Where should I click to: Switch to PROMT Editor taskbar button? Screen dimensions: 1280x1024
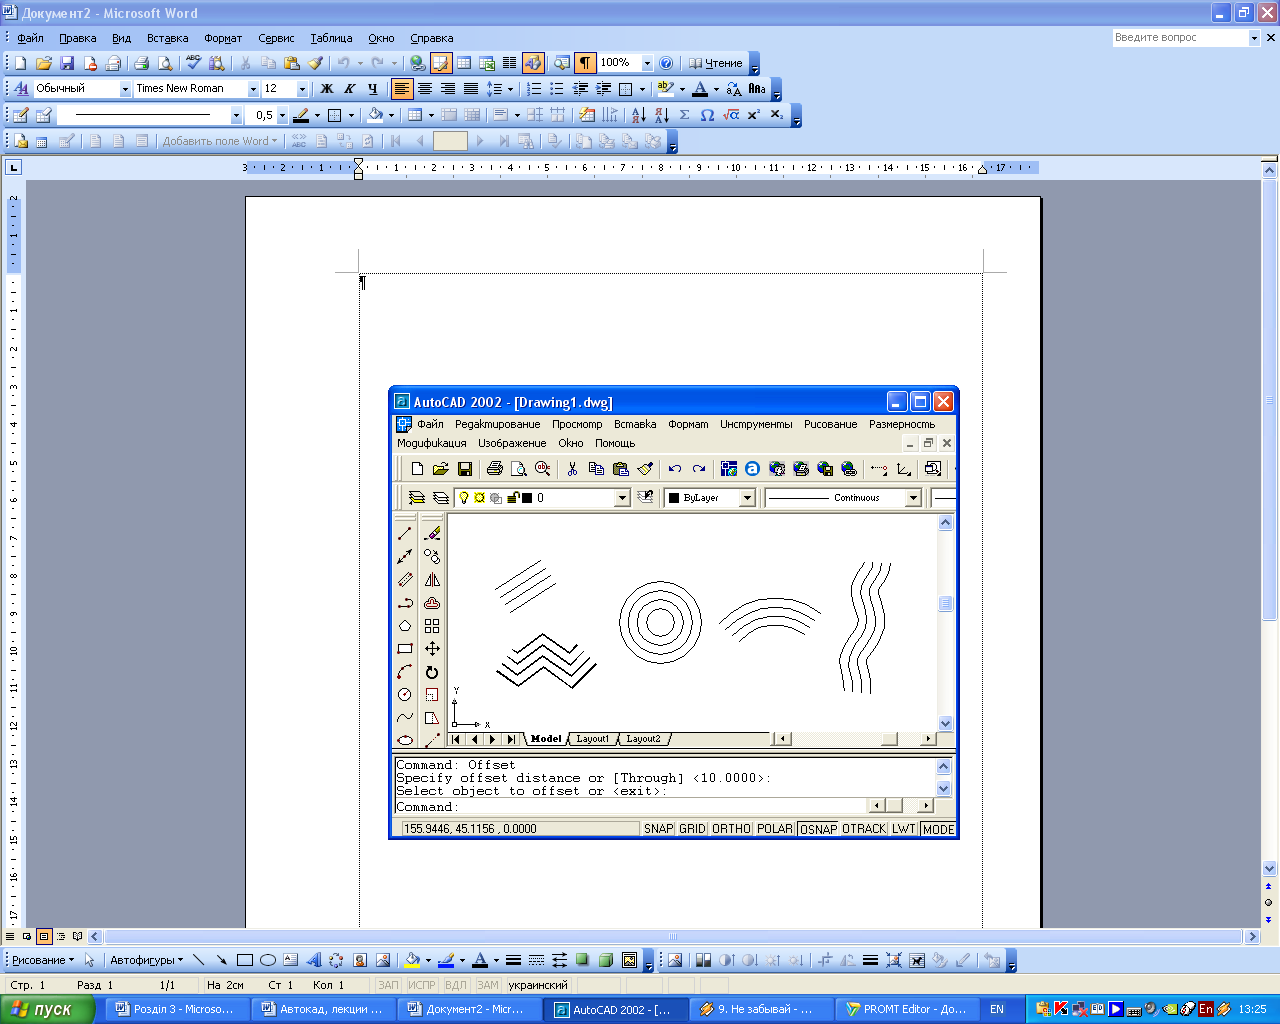pos(906,1009)
